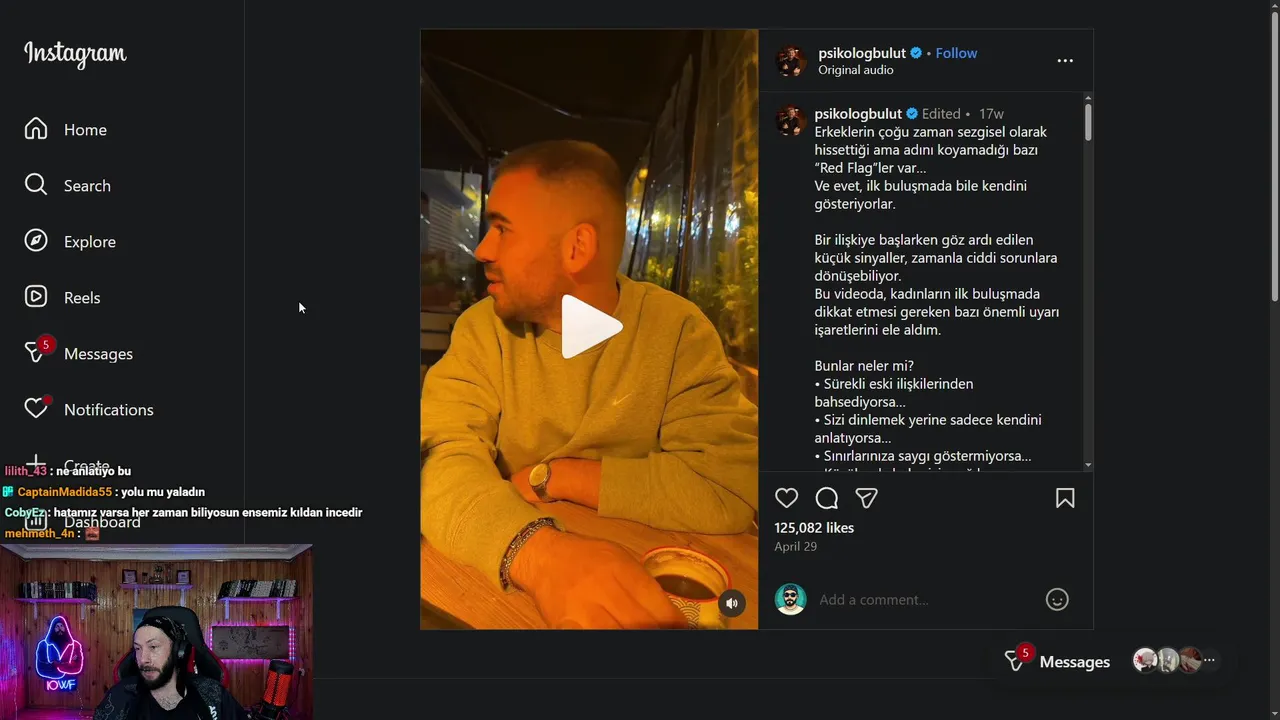The image size is (1280, 720).
Task: Open the three-dot more options menu
Action: (1065, 61)
